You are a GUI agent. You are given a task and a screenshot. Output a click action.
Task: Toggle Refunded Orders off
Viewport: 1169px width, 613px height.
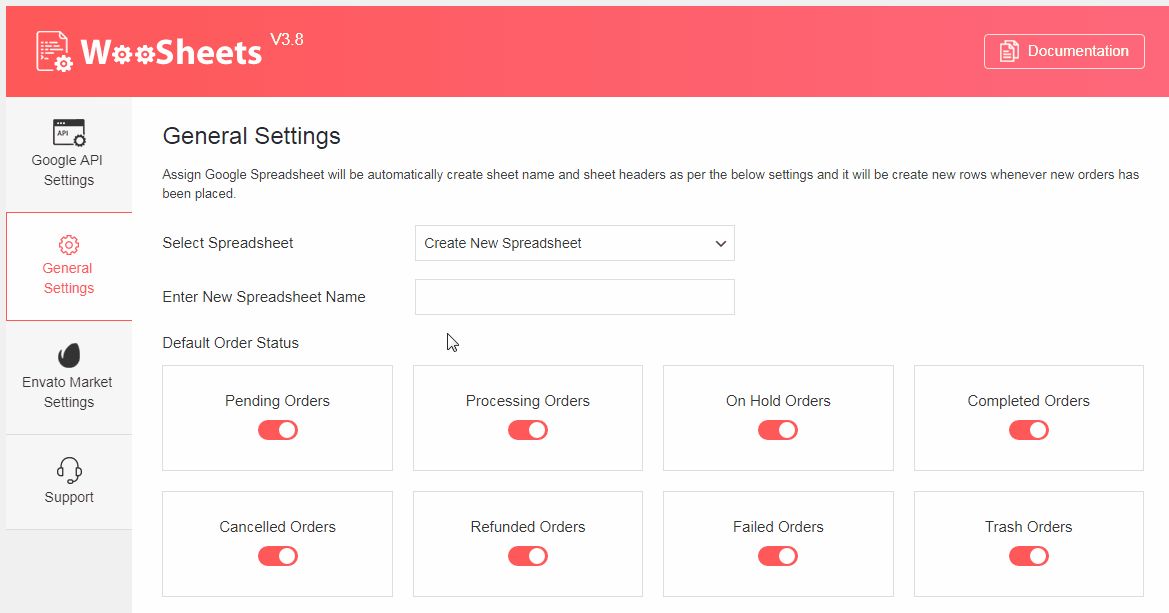[x=528, y=556]
